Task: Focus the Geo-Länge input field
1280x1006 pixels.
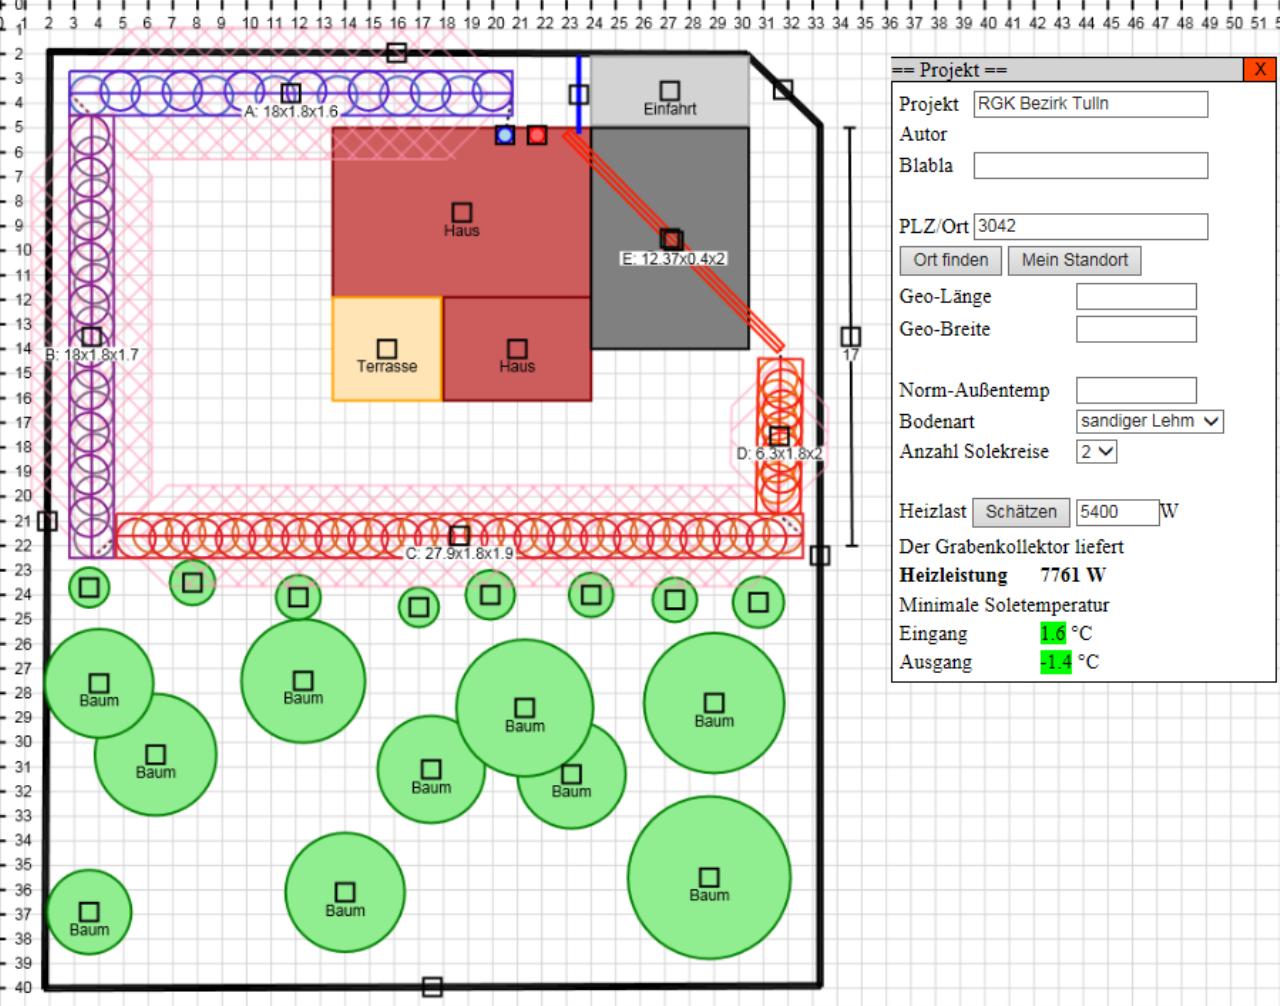Action: [1136, 297]
